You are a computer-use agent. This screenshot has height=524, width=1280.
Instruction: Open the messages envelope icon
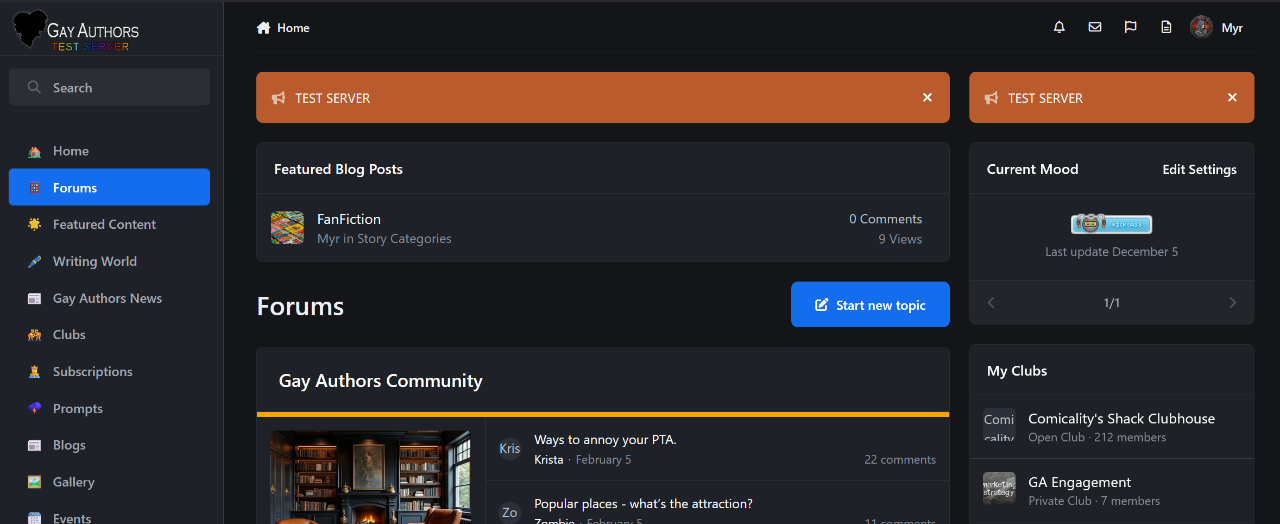click(1095, 28)
